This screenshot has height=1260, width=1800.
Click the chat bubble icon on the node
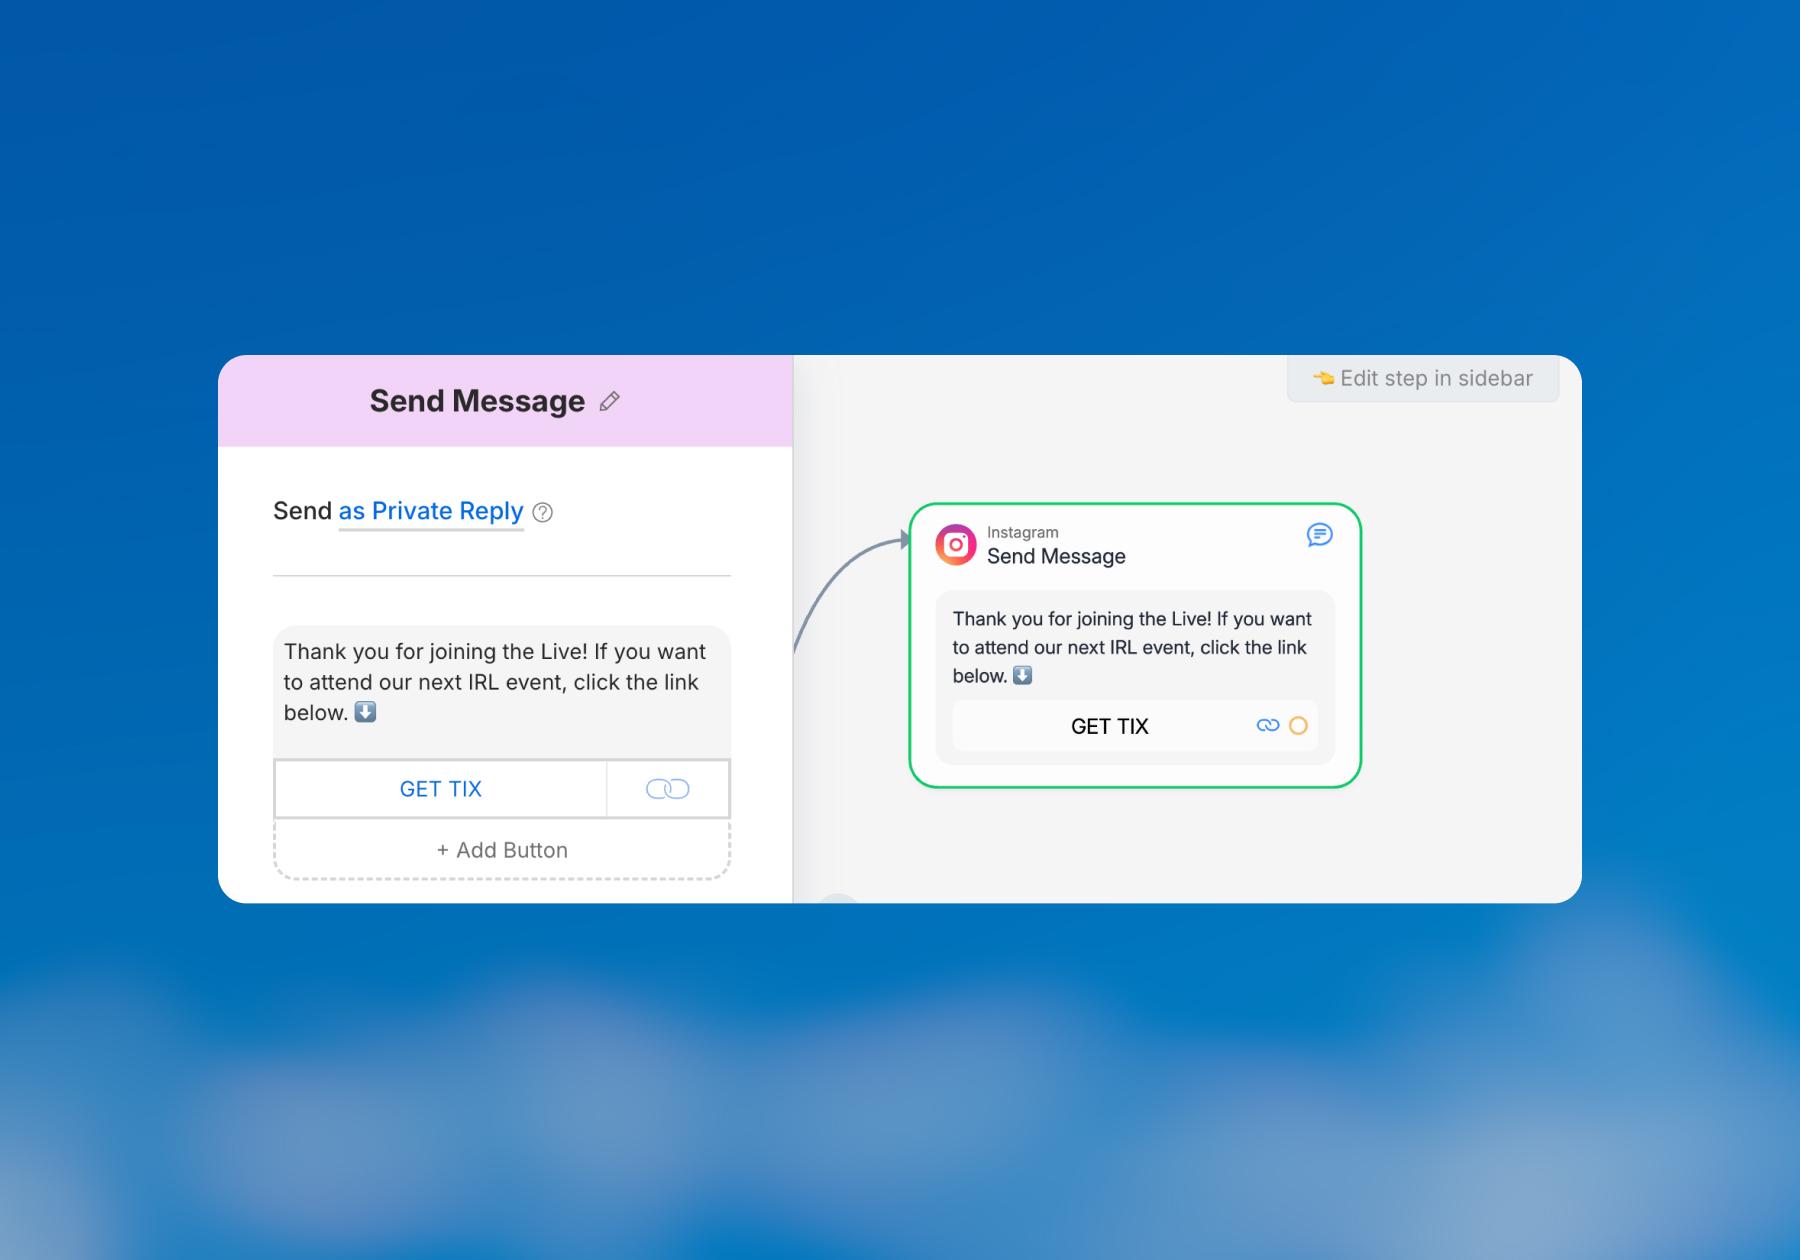(1320, 535)
